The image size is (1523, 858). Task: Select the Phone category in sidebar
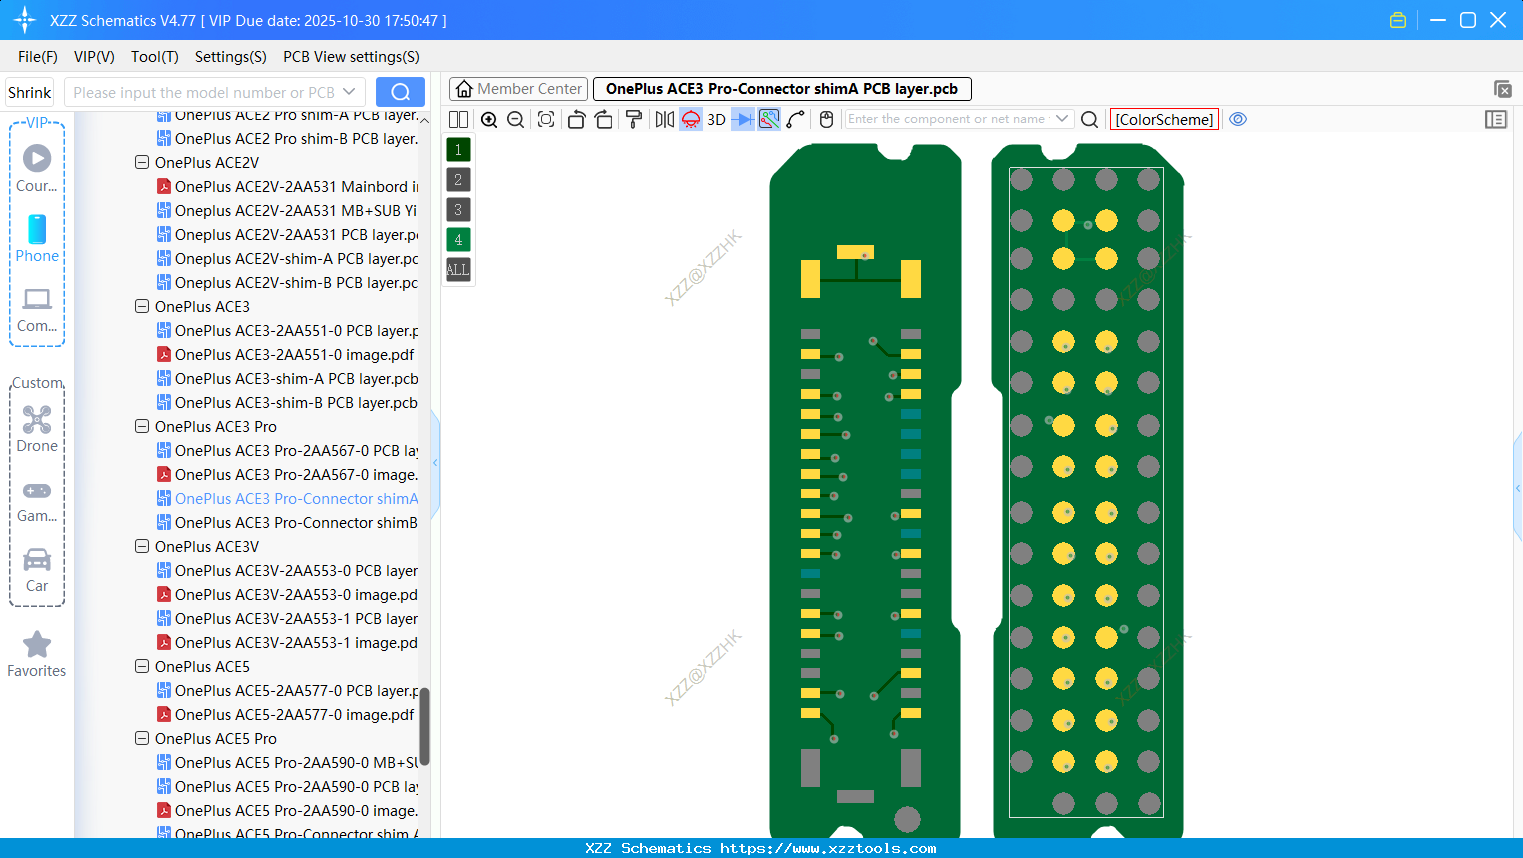pyautogui.click(x=37, y=239)
